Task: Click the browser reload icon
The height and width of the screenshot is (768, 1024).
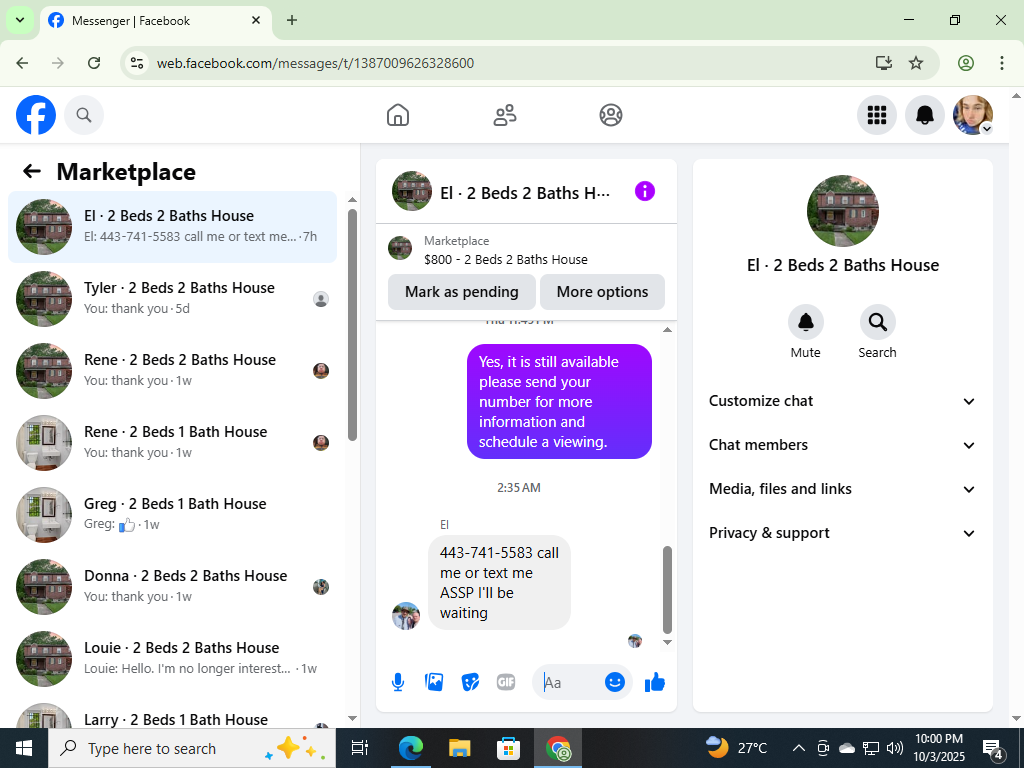Action: coord(94,63)
